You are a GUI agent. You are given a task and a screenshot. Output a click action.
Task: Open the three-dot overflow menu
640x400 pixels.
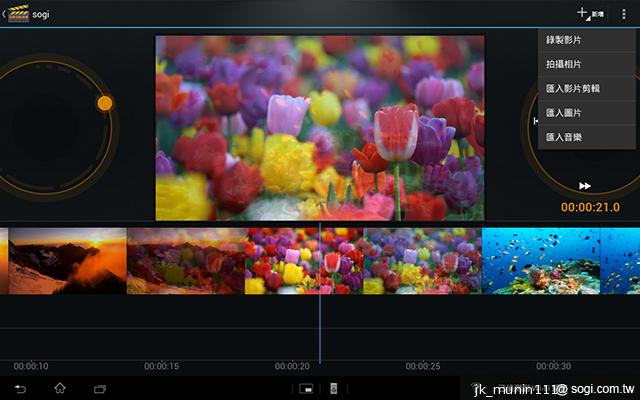624,14
